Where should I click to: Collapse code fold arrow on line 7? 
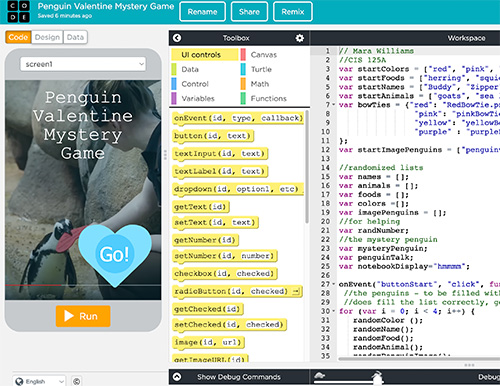[334, 105]
